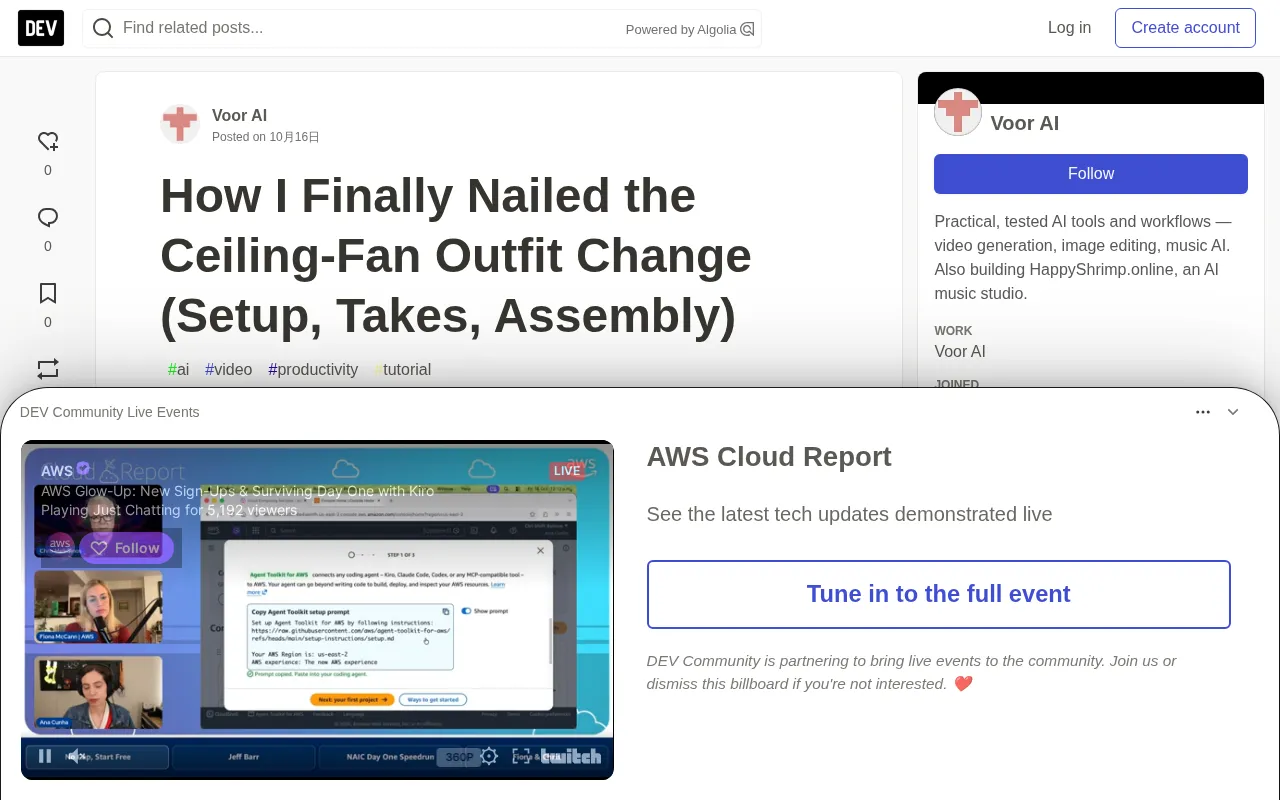1280x800 pixels.
Task: Add a heart reaction to post
Action: click(48, 142)
